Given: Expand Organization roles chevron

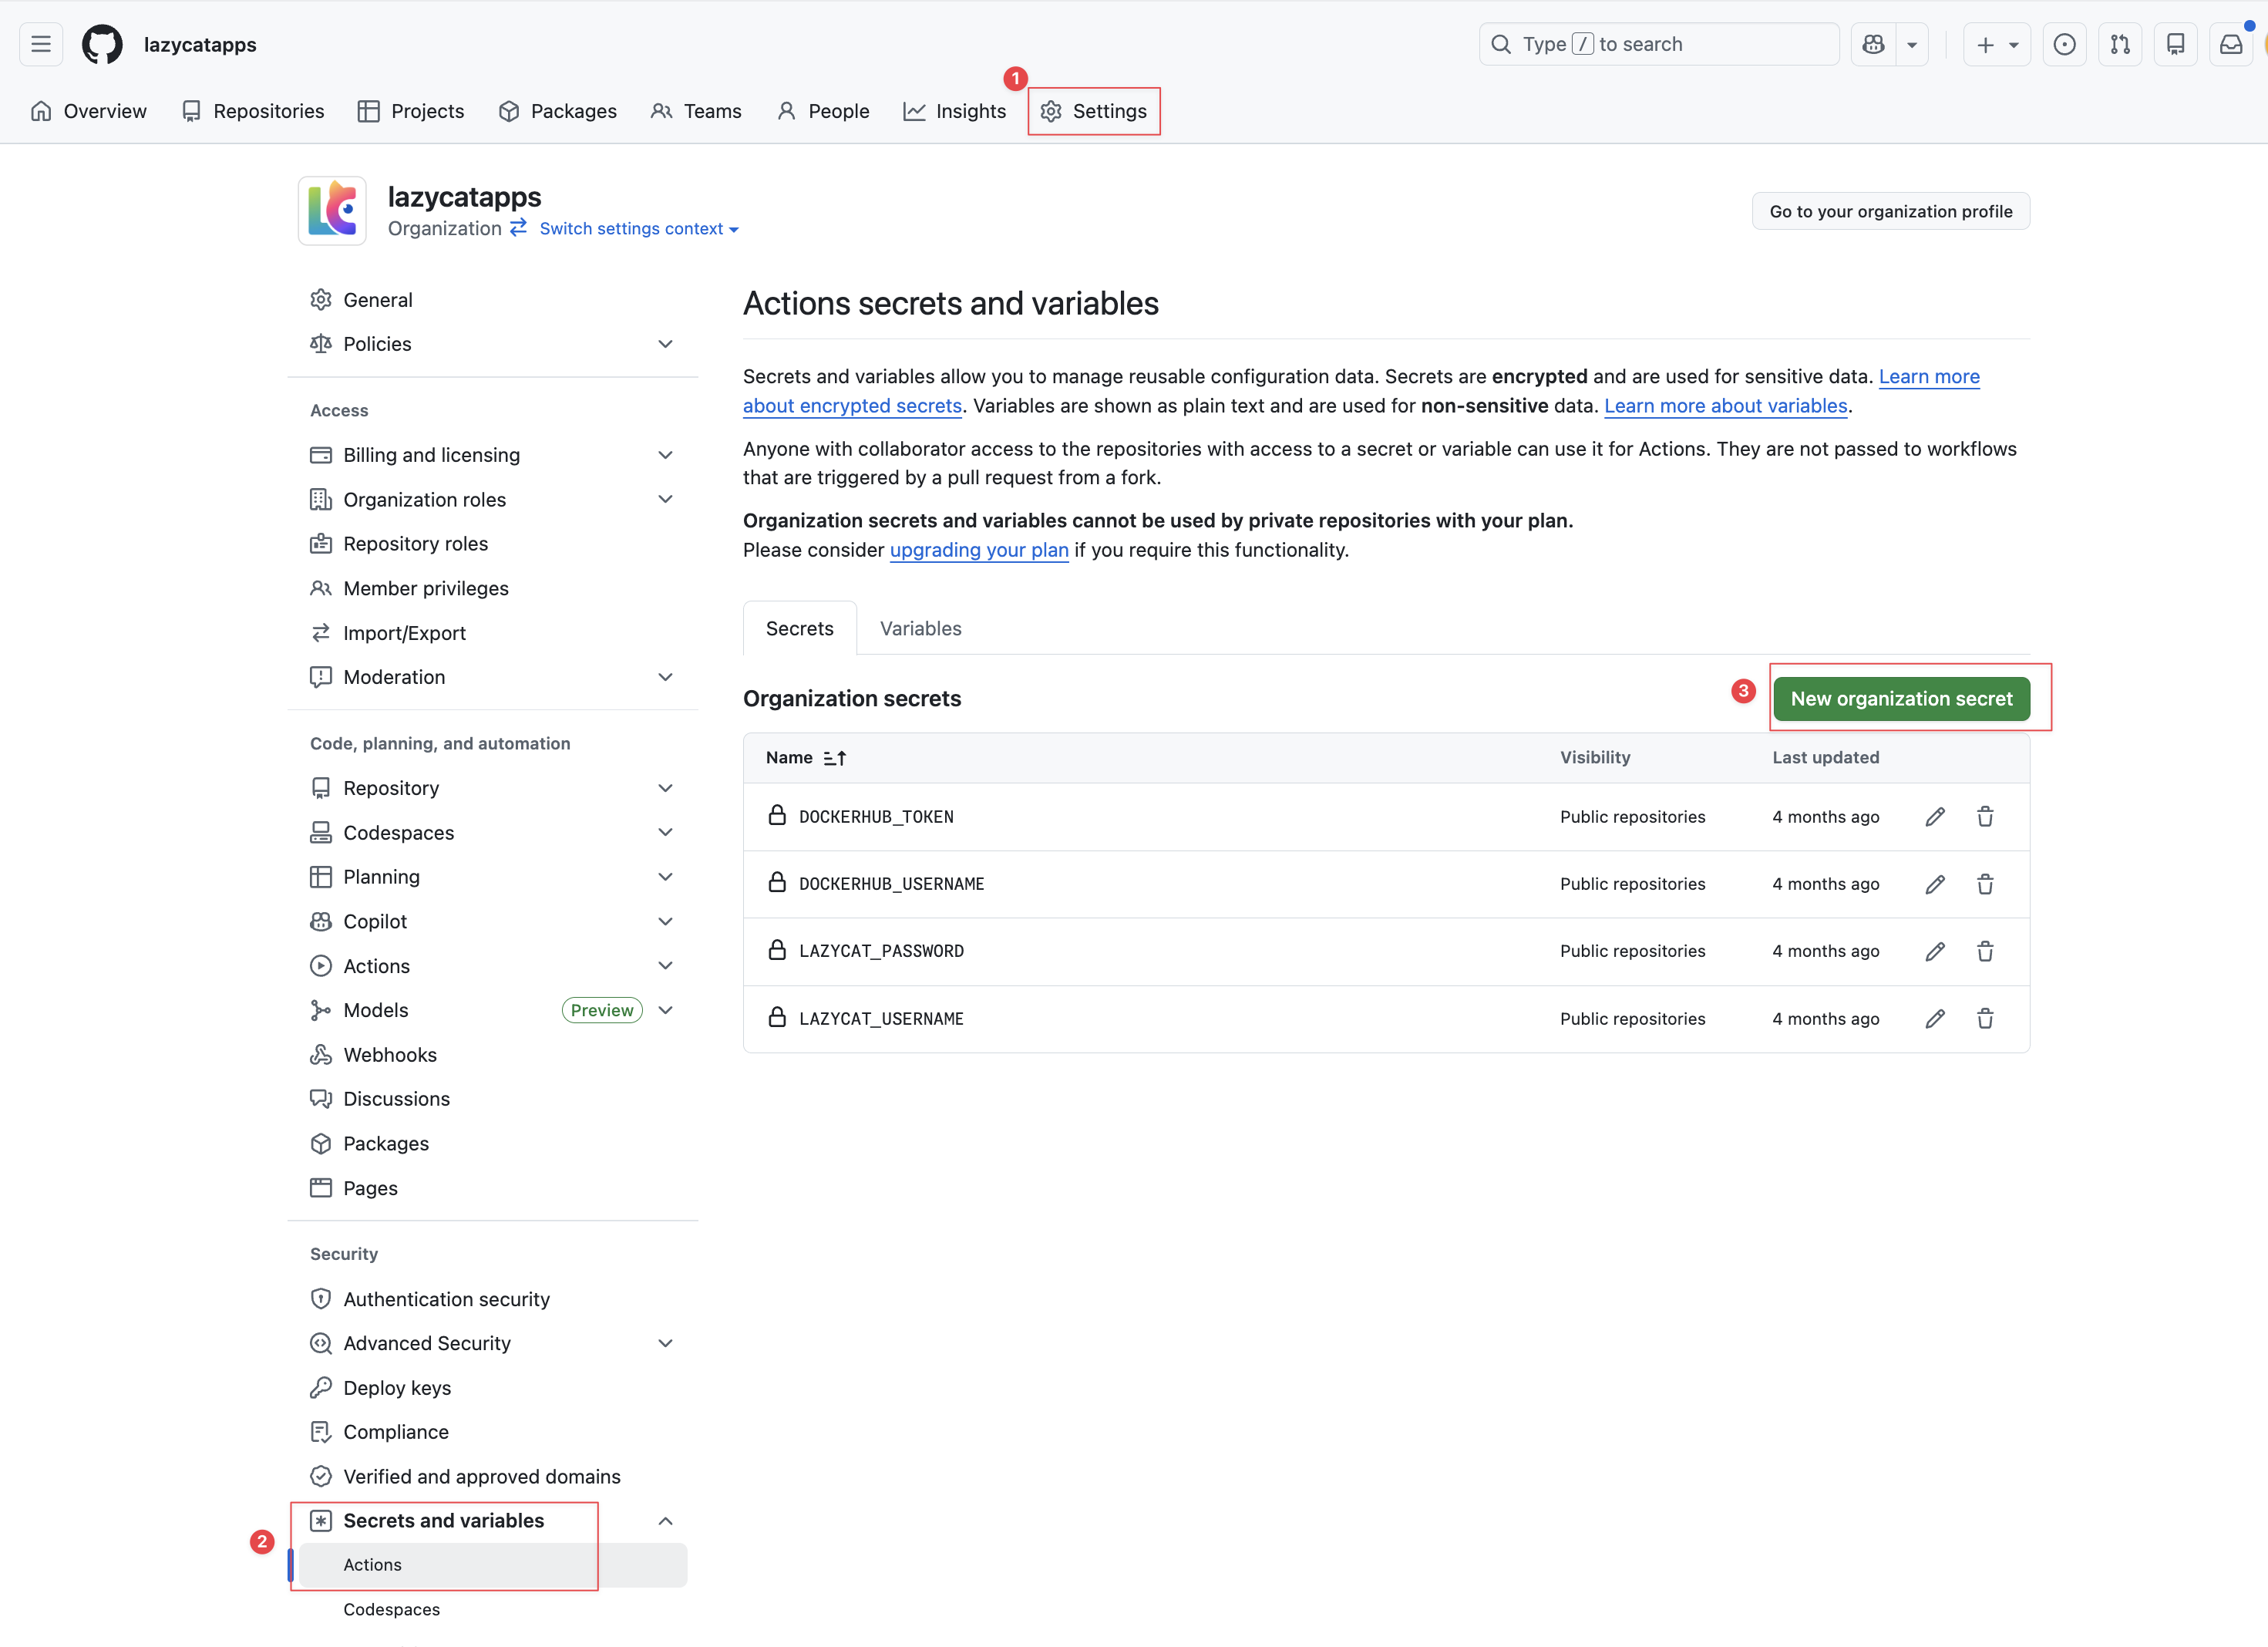Looking at the screenshot, I should pos(665,499).
